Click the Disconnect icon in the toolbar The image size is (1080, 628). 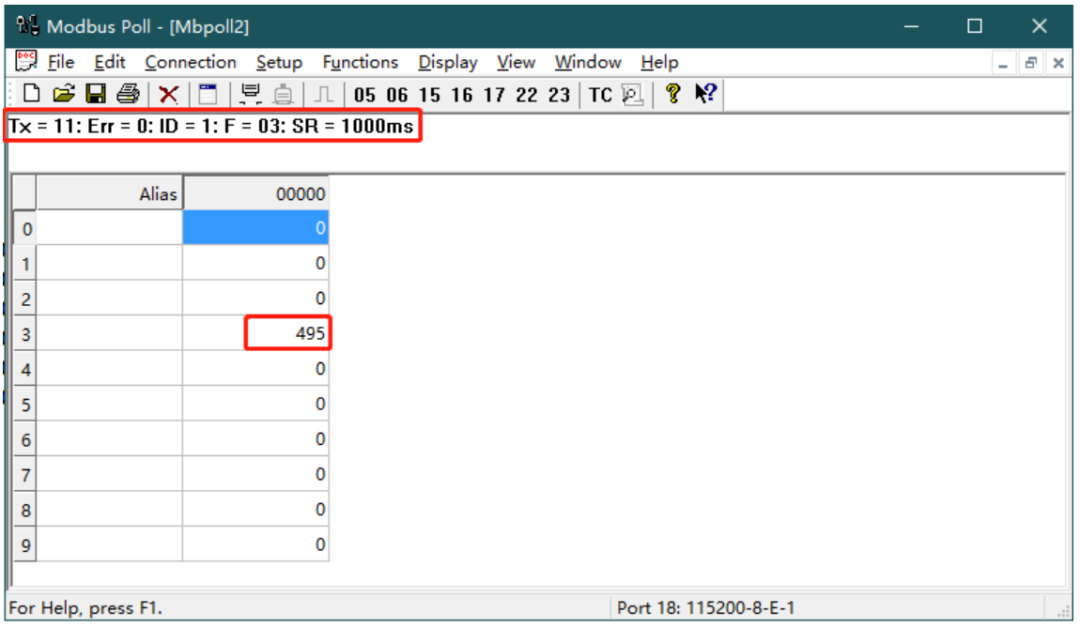tap(283, 94)
